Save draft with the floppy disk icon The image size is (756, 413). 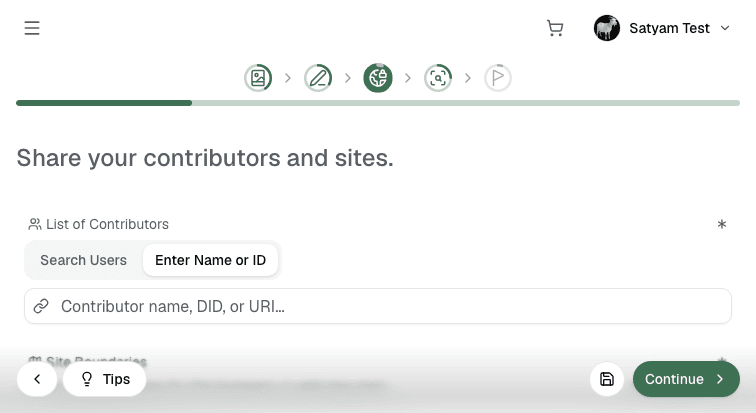point(607,379)
